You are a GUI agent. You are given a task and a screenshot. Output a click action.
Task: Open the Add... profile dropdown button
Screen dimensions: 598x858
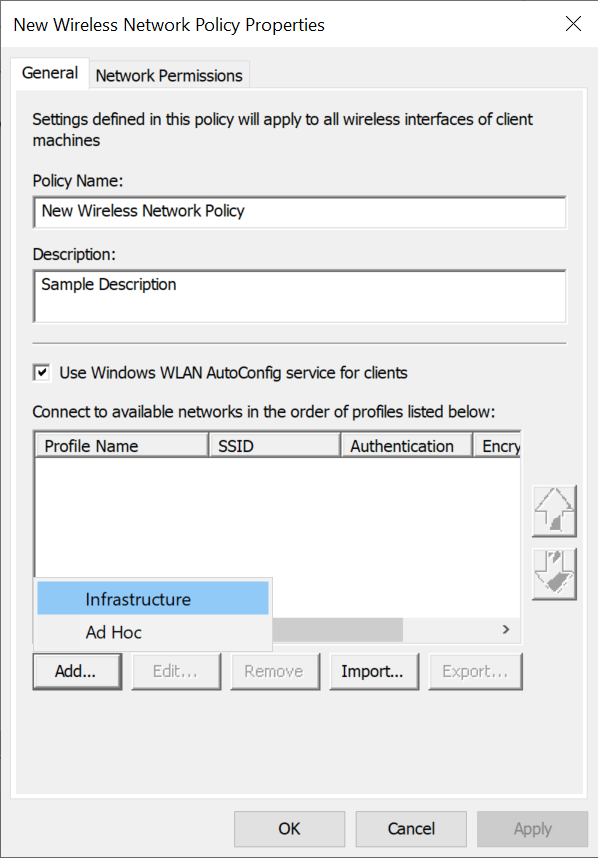tap(77, 671)
